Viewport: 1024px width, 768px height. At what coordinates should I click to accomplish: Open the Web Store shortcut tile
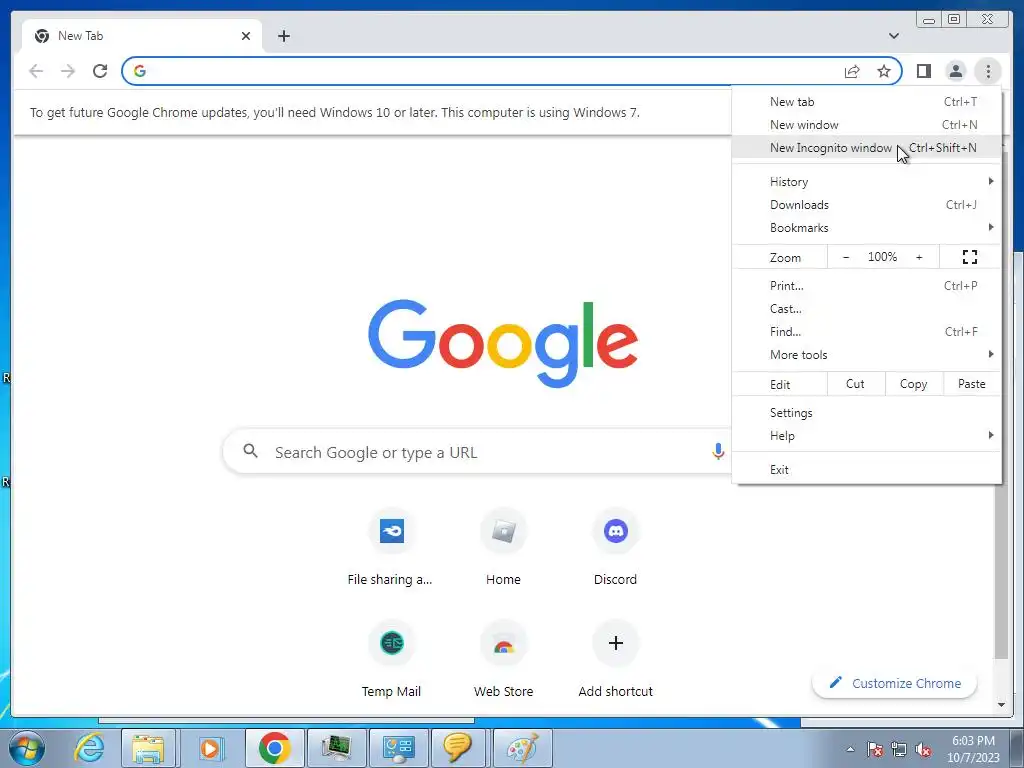[504, 661]
